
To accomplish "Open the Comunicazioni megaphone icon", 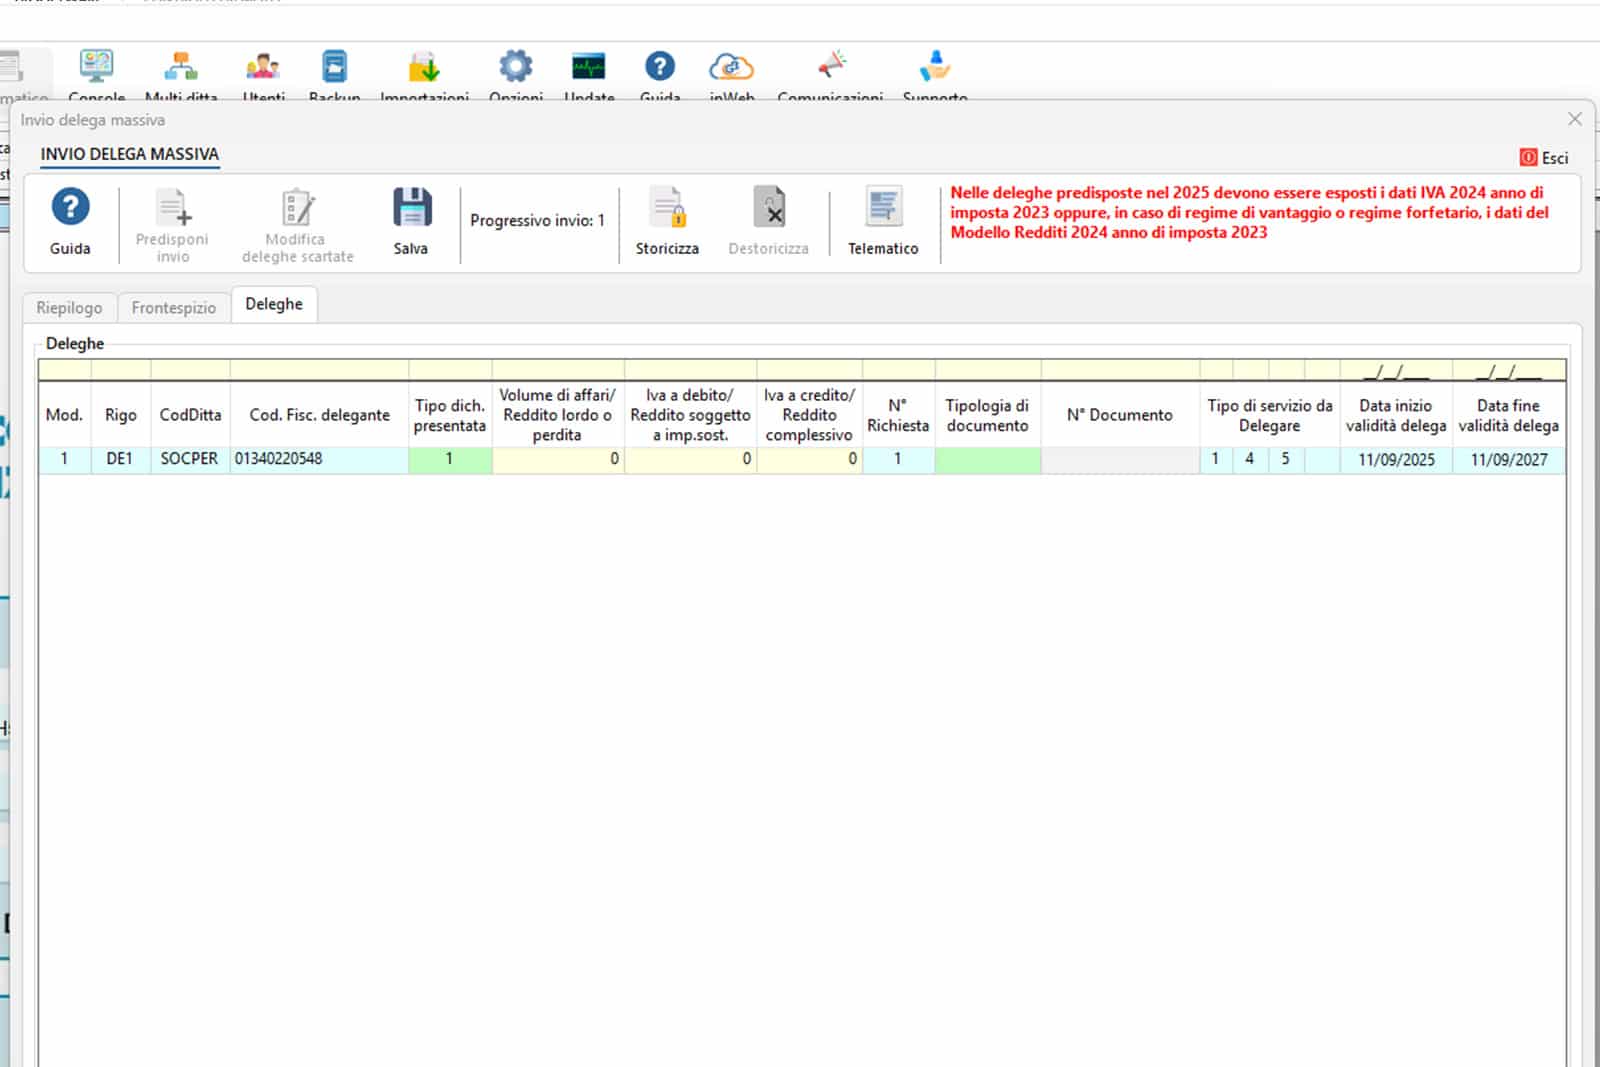I will click(830, 68).
